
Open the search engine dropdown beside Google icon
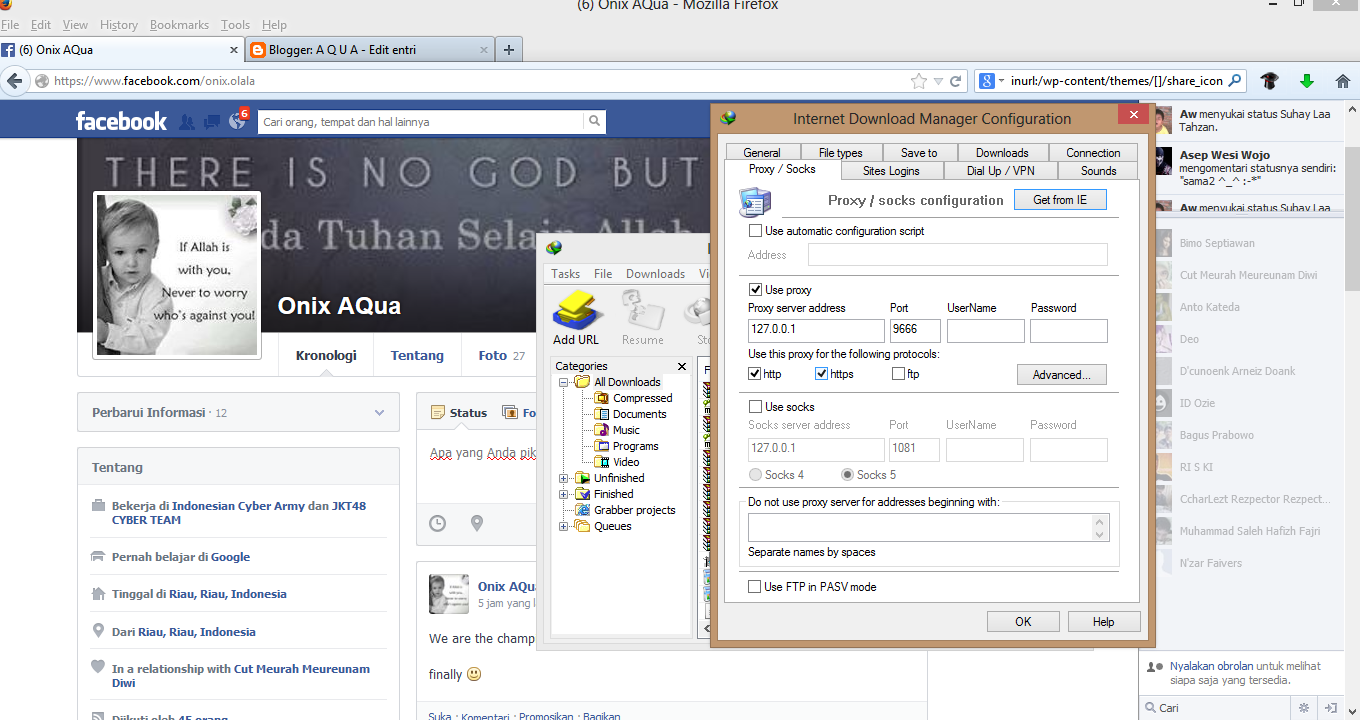(x=999, y=81)
